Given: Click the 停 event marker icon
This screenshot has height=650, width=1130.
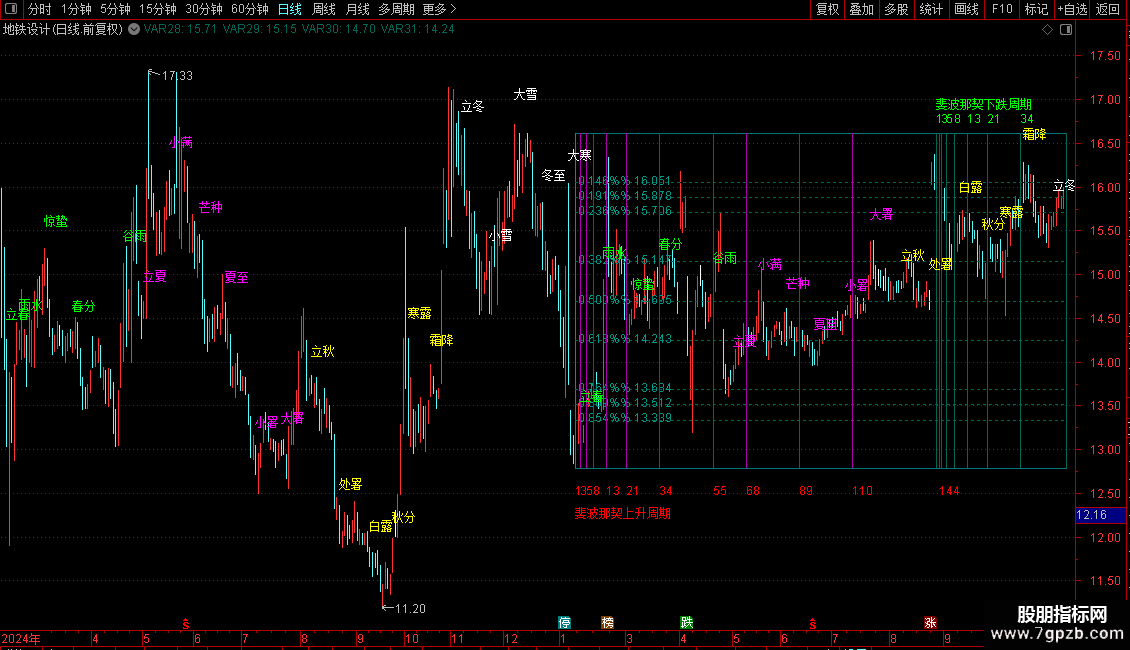Looking at the screenshot, I should (564, 622).
